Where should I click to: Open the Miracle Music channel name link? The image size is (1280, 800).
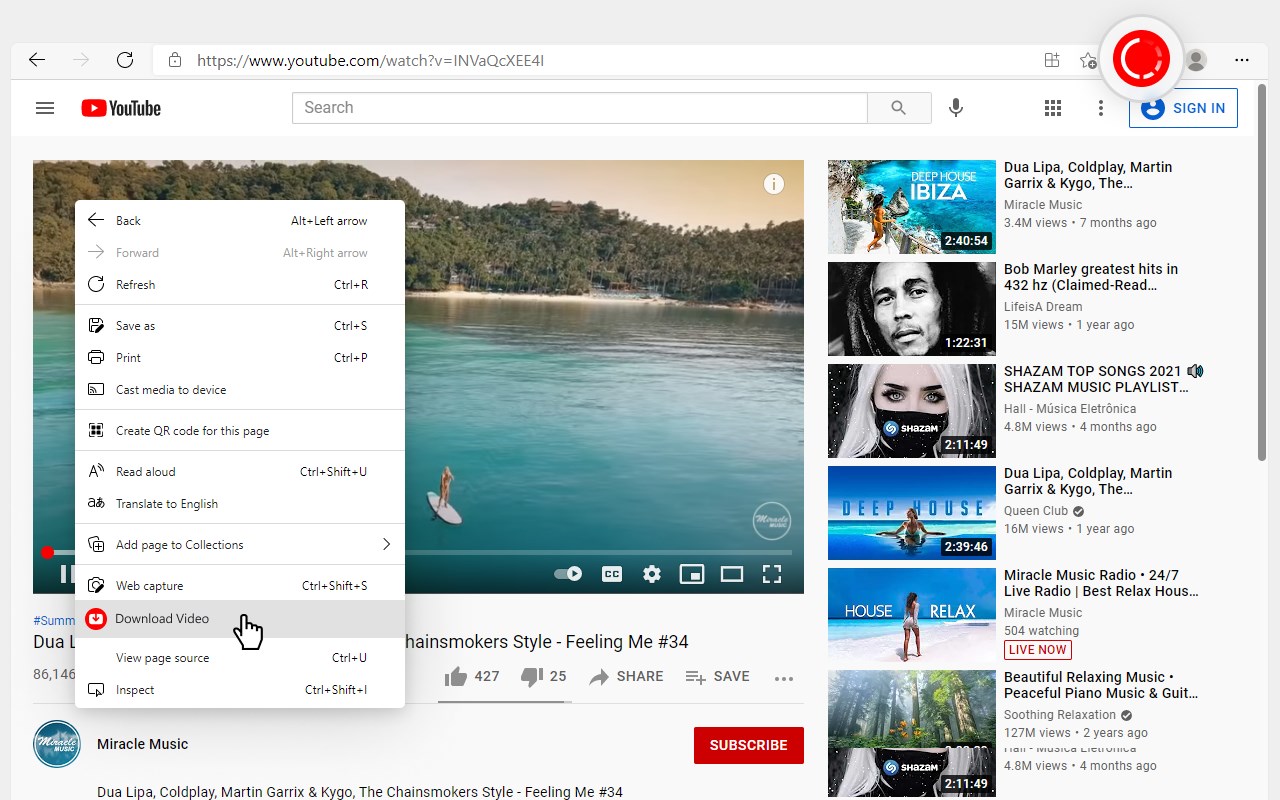(x=142, y=744)
